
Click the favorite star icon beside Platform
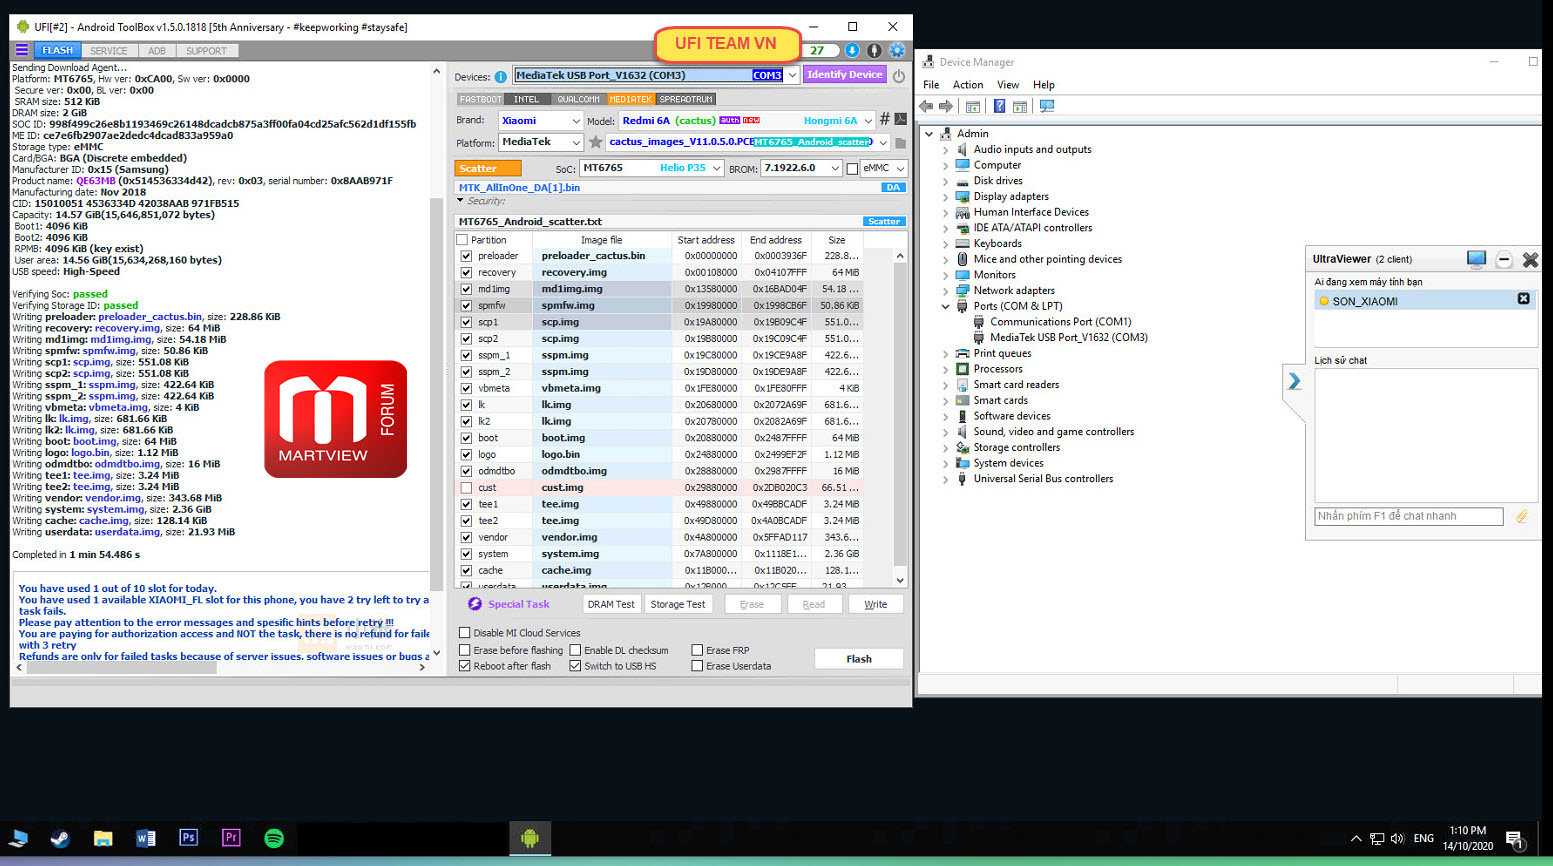[596, 142]
